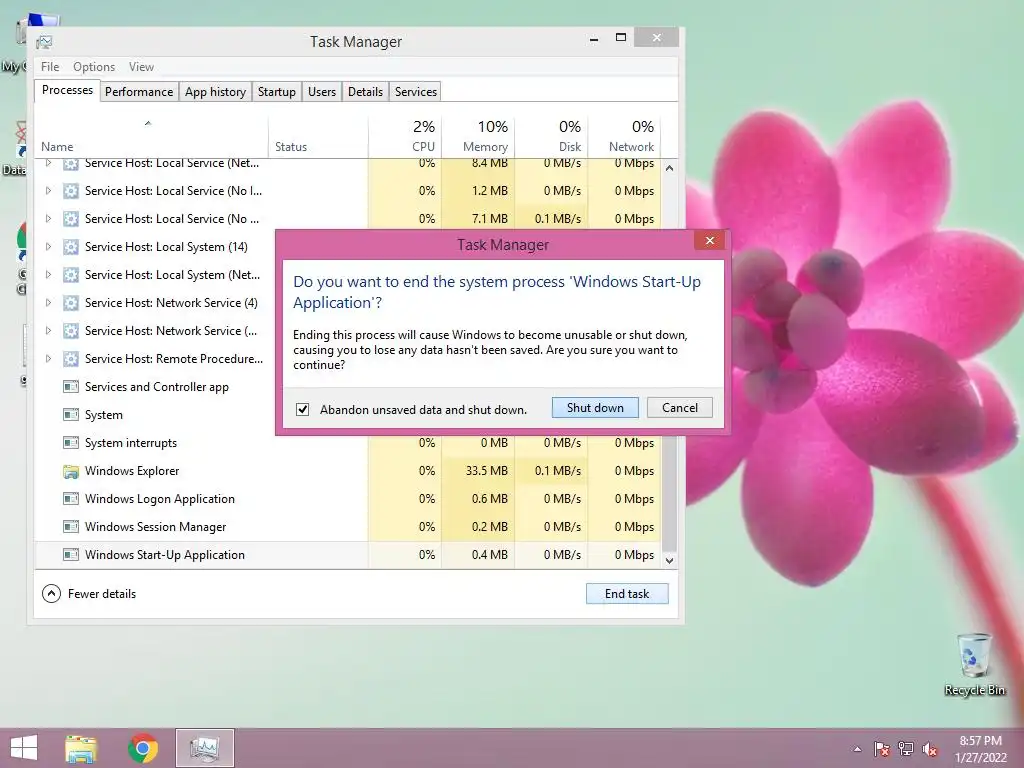This screenshot has width=1024, height=768.
Task: Open the Recycle Bin desktop icon
Action: pos(974,664)
